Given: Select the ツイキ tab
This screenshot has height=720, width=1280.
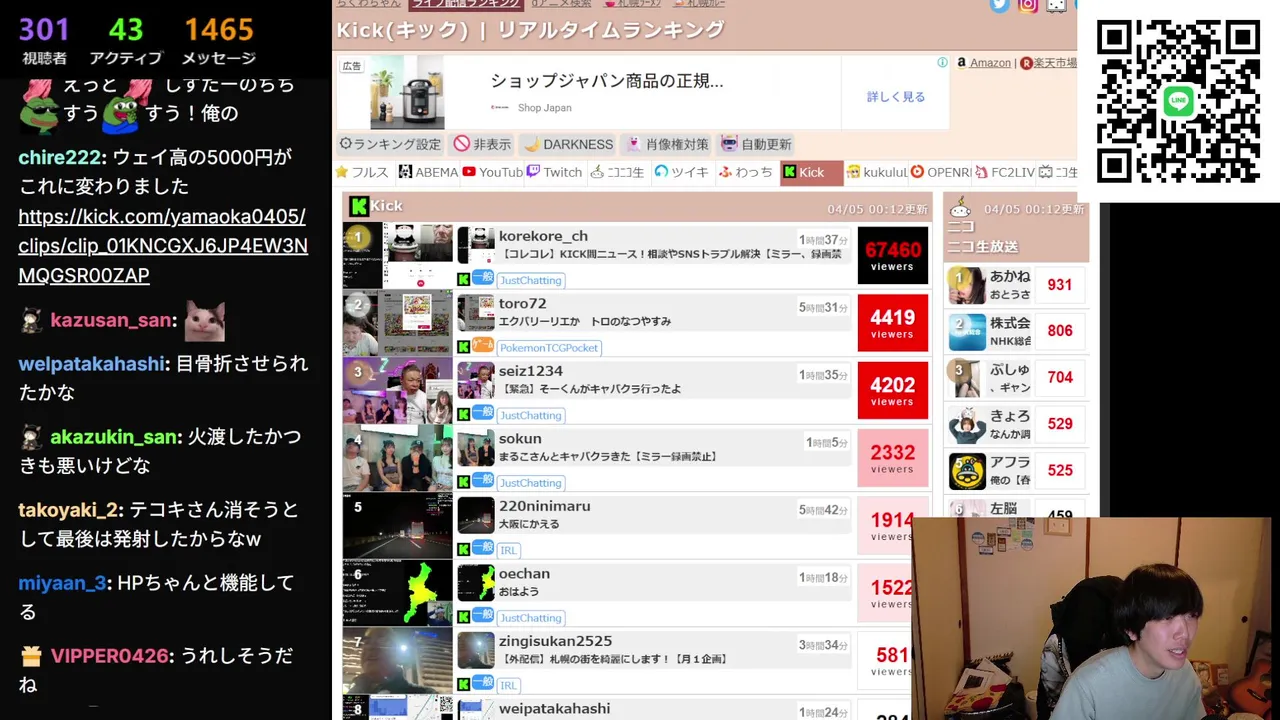Looking at the screenshot, I should point(681,172).
